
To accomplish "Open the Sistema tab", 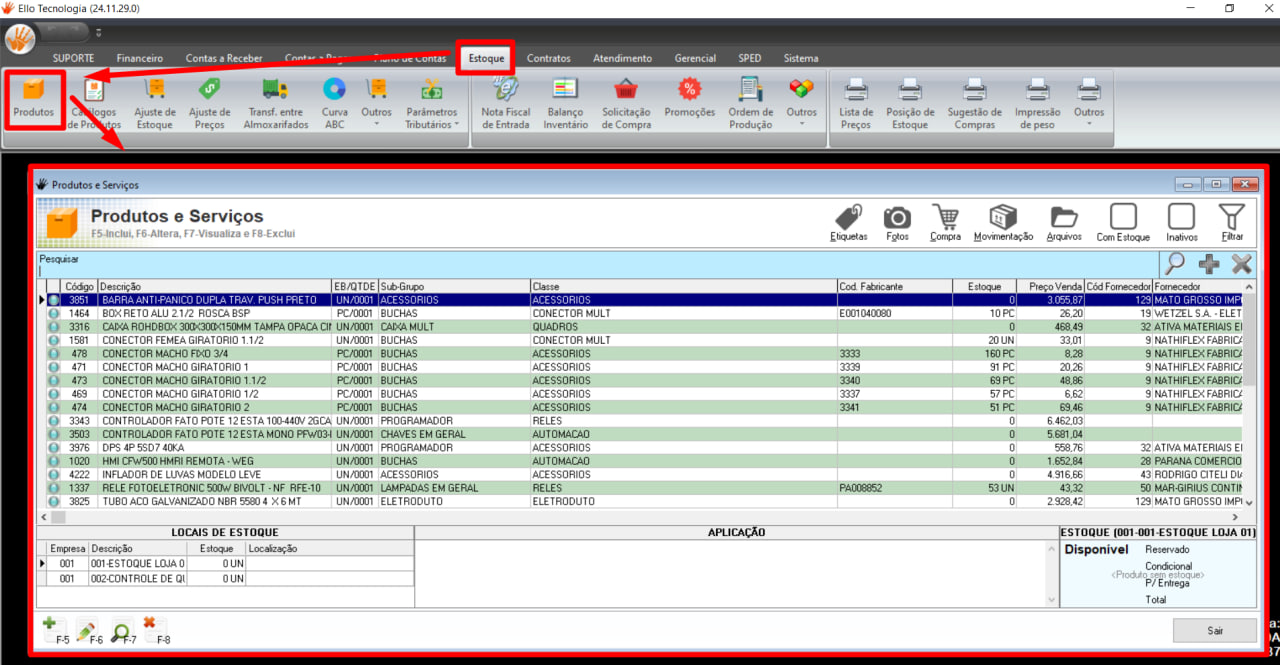I will click(x=801, y=58).
